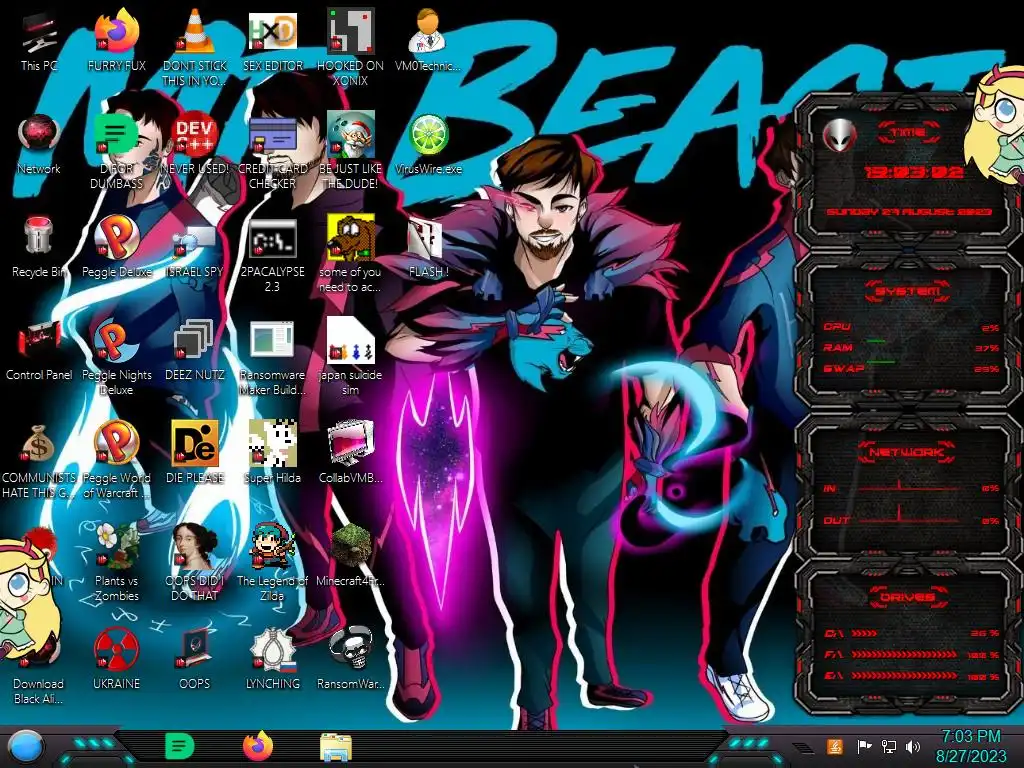The image size is (1024, 768).
Task: Open File Explorer from the taskbar
Action: click(336, 747)
